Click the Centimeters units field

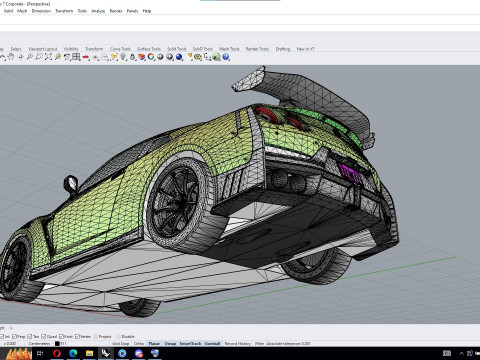click(x=39, y=343)
